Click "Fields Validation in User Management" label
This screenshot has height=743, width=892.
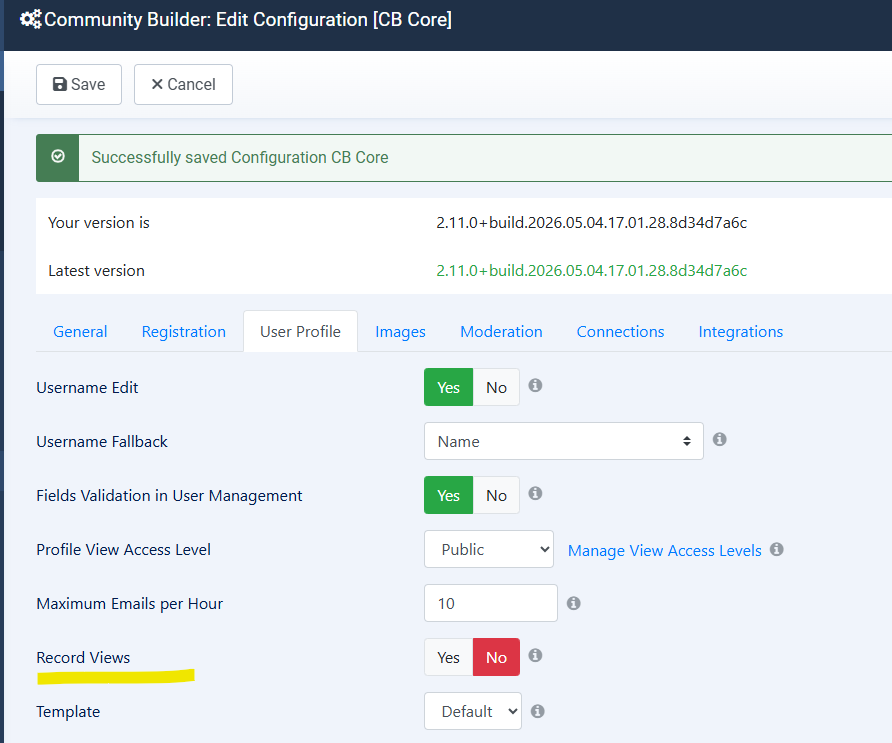click(170, 496)
